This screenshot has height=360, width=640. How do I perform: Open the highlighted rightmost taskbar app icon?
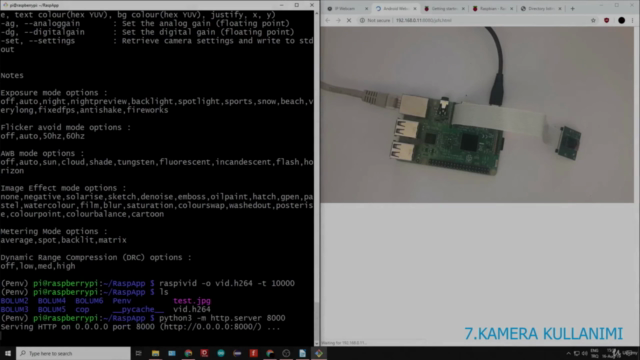click(x=319, y=353)
